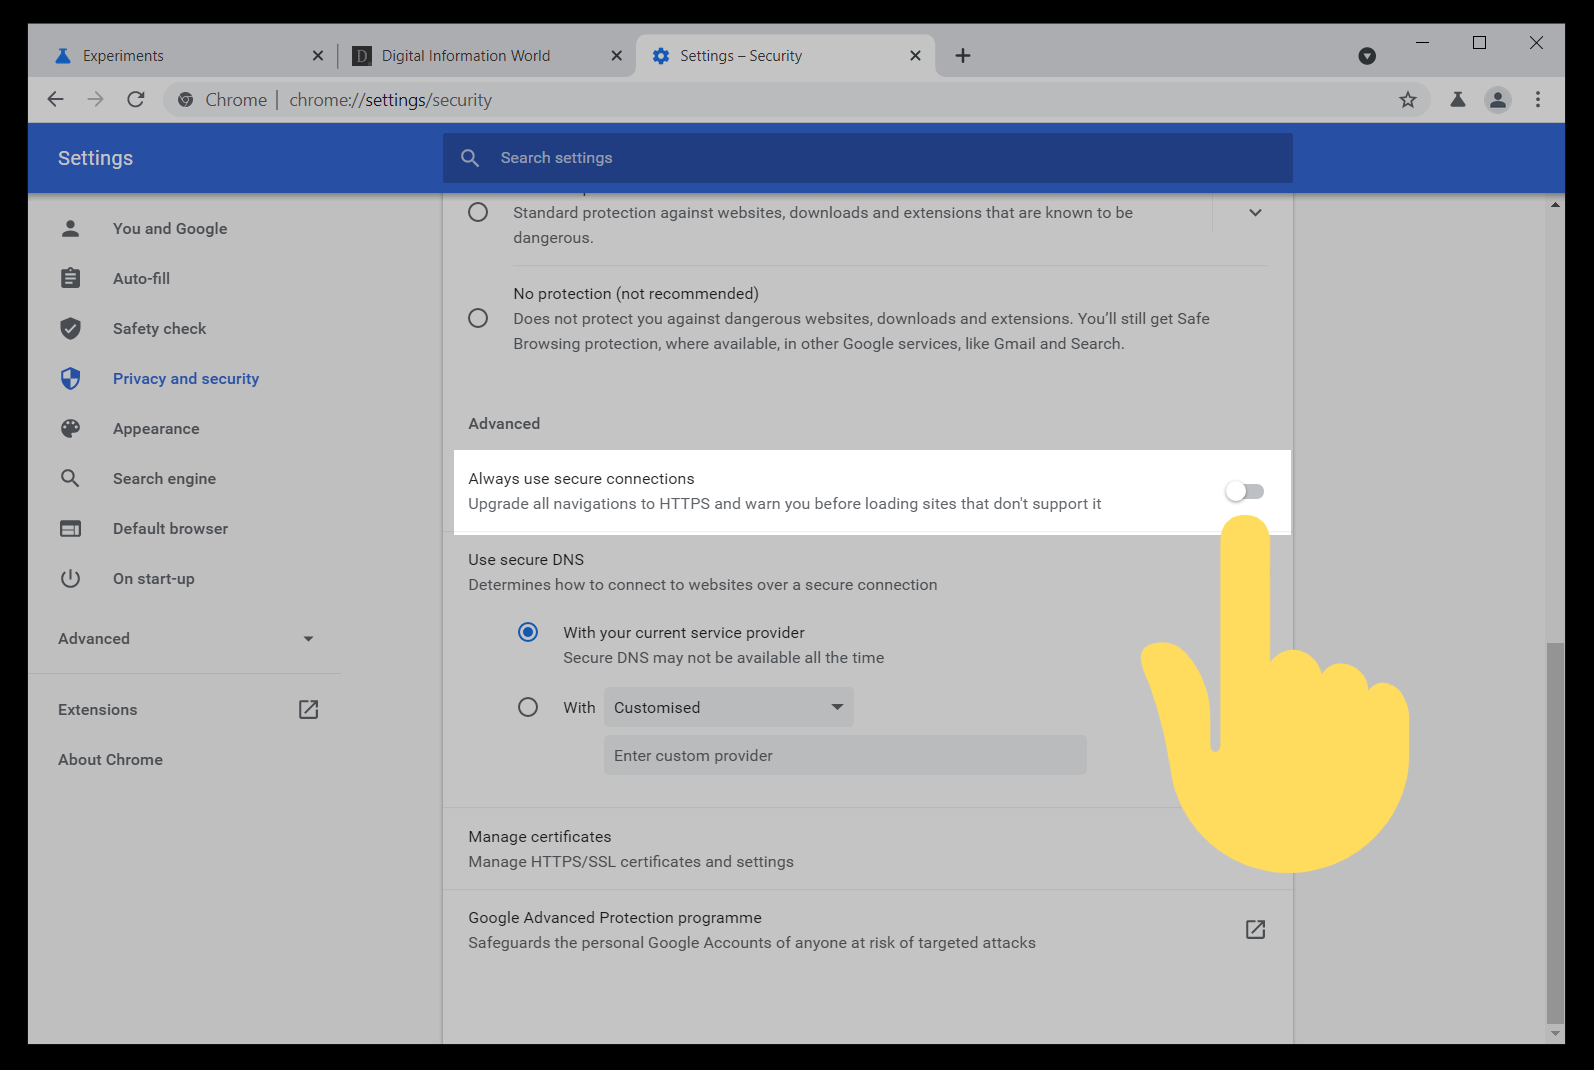Viewport: 1594px width, 1070px height.
Task: Open the Customised DNS provider dropdown
Action: click(x=729, y=707)
